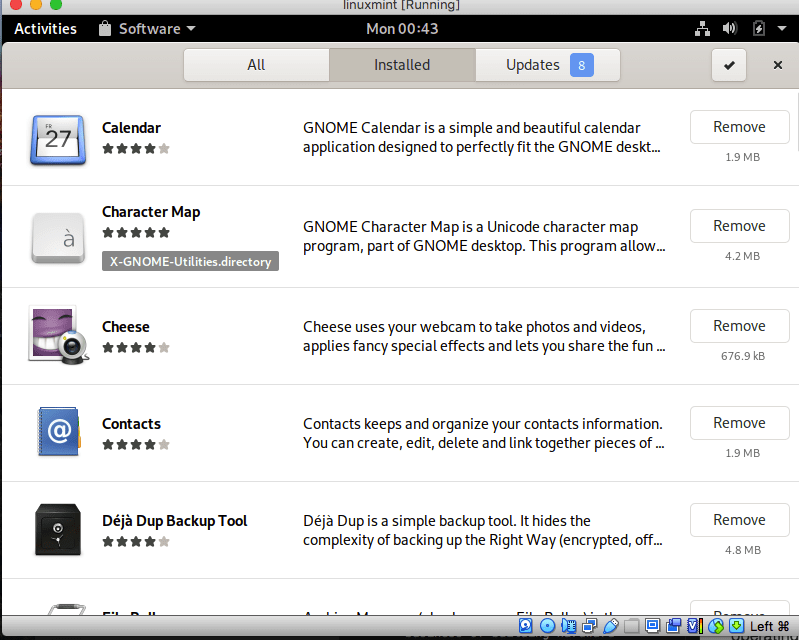Select the Left ⌘ host key label

[x=769, y=626]
